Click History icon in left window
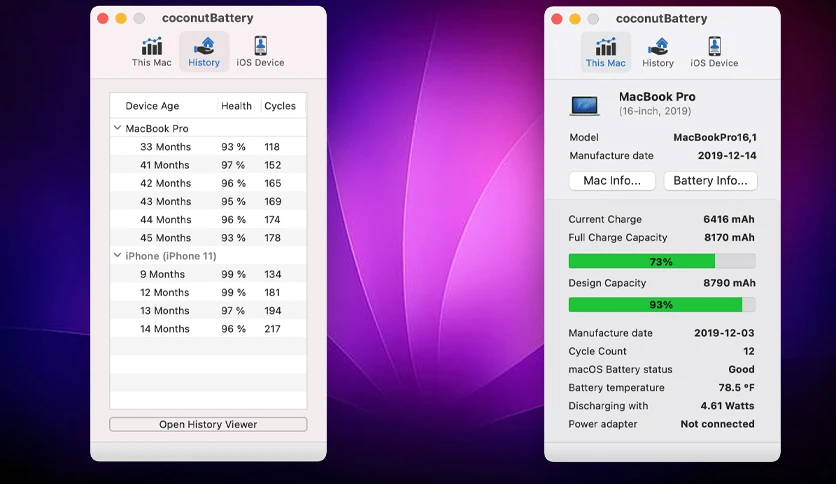 click(204, 46)
